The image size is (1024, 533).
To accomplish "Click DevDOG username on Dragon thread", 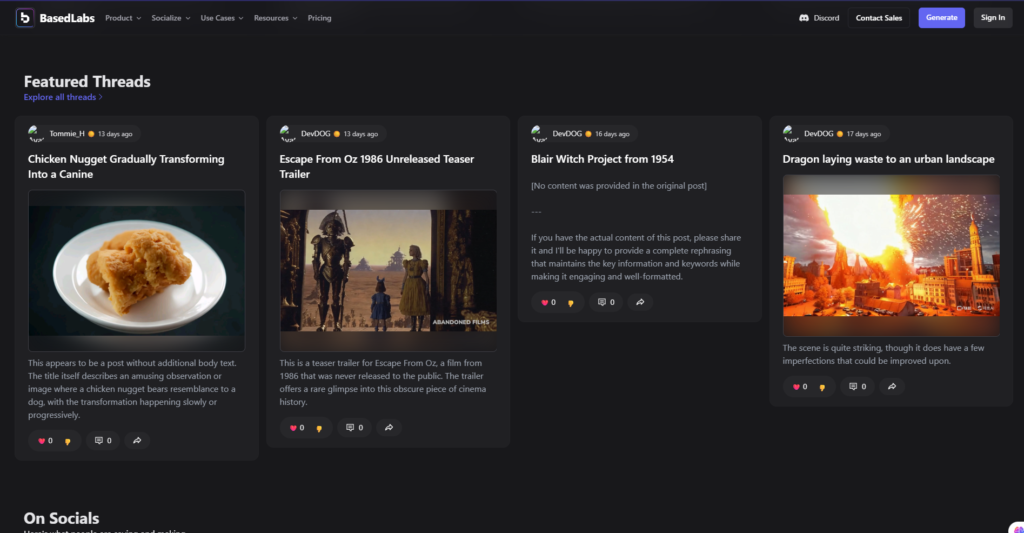I will [x=818, y=134].
